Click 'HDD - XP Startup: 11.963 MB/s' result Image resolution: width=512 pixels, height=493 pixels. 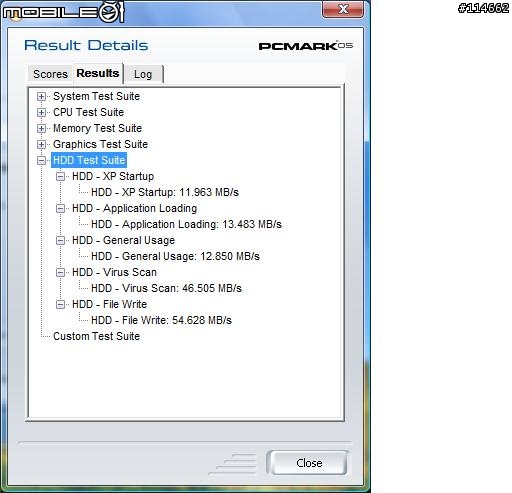point(165,192)
